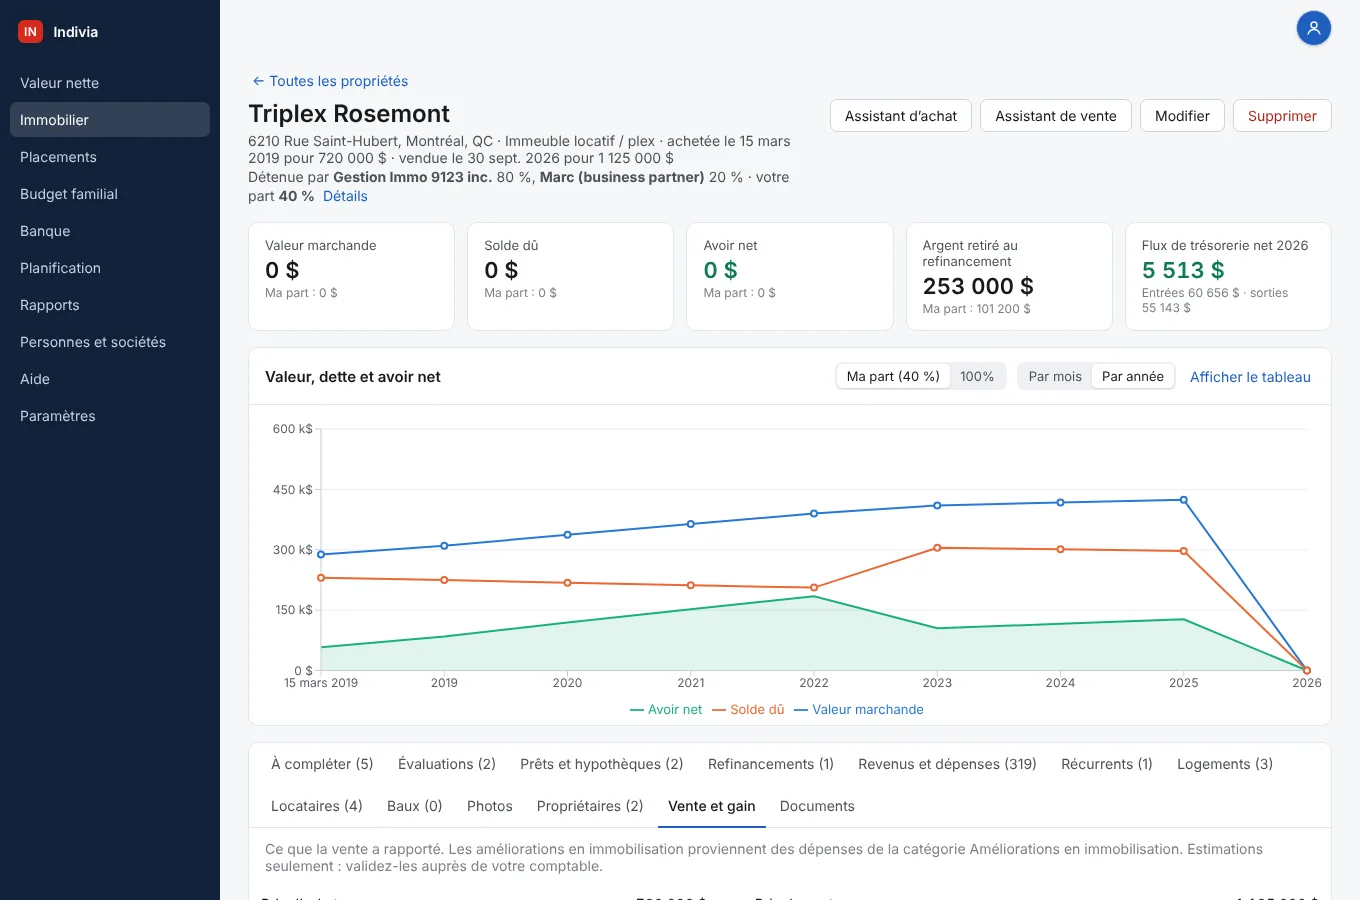
Task: Select Immobilier in the sidebar
Action: [x=110, y=120]
